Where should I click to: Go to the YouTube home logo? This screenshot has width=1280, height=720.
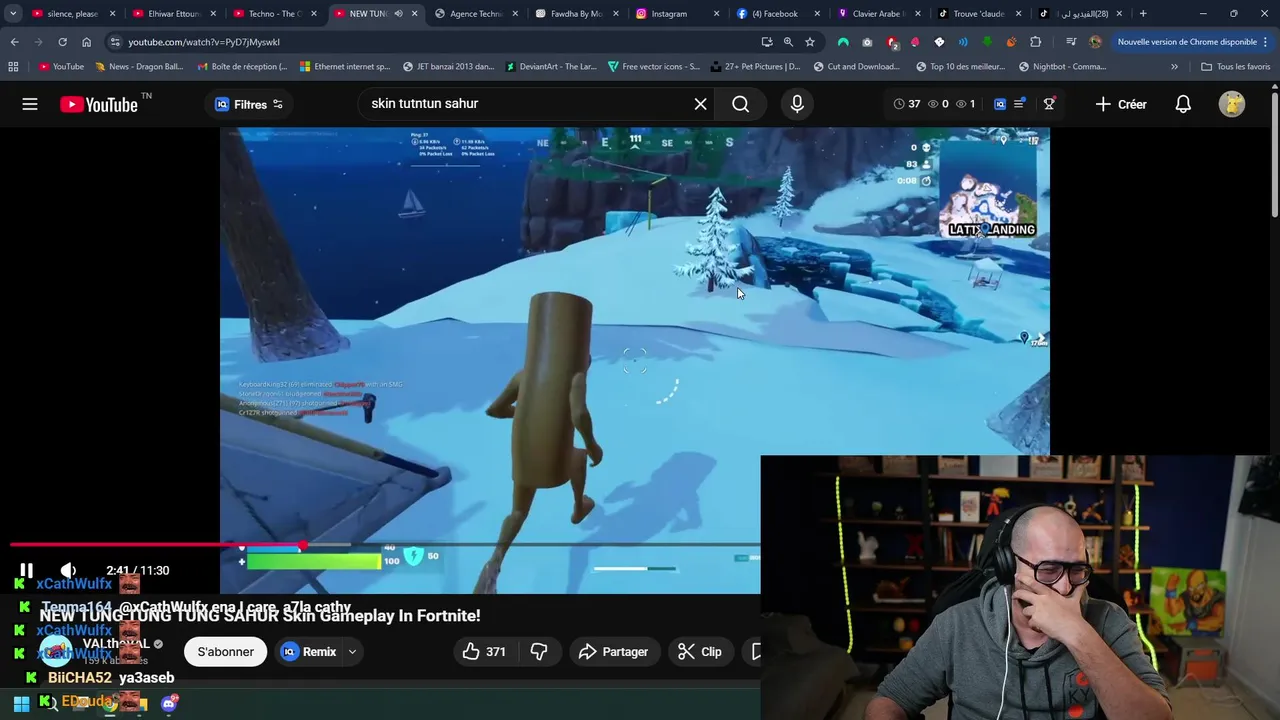[99, 104]
